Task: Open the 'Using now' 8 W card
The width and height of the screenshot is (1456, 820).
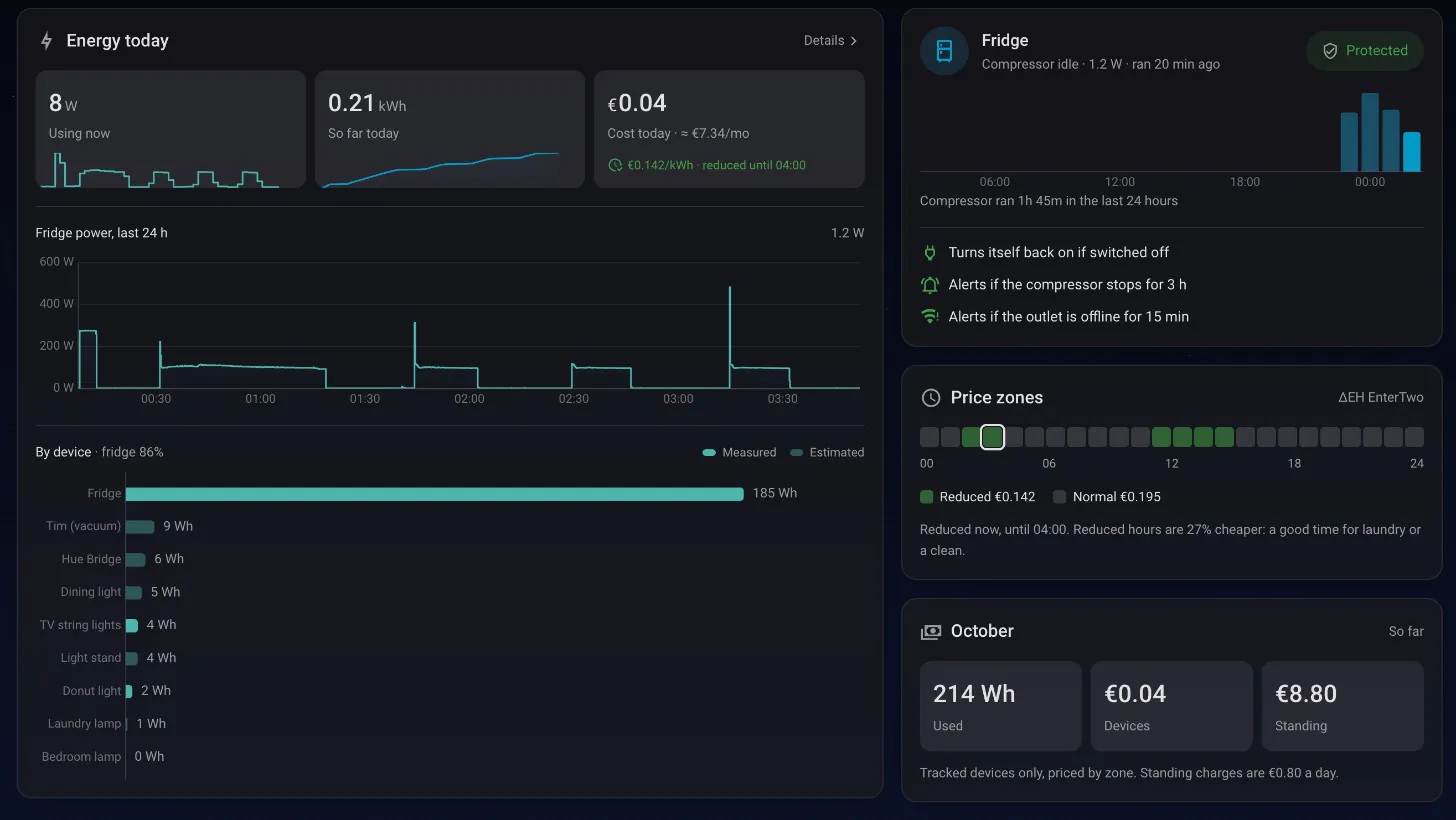Action: (171, 129)
